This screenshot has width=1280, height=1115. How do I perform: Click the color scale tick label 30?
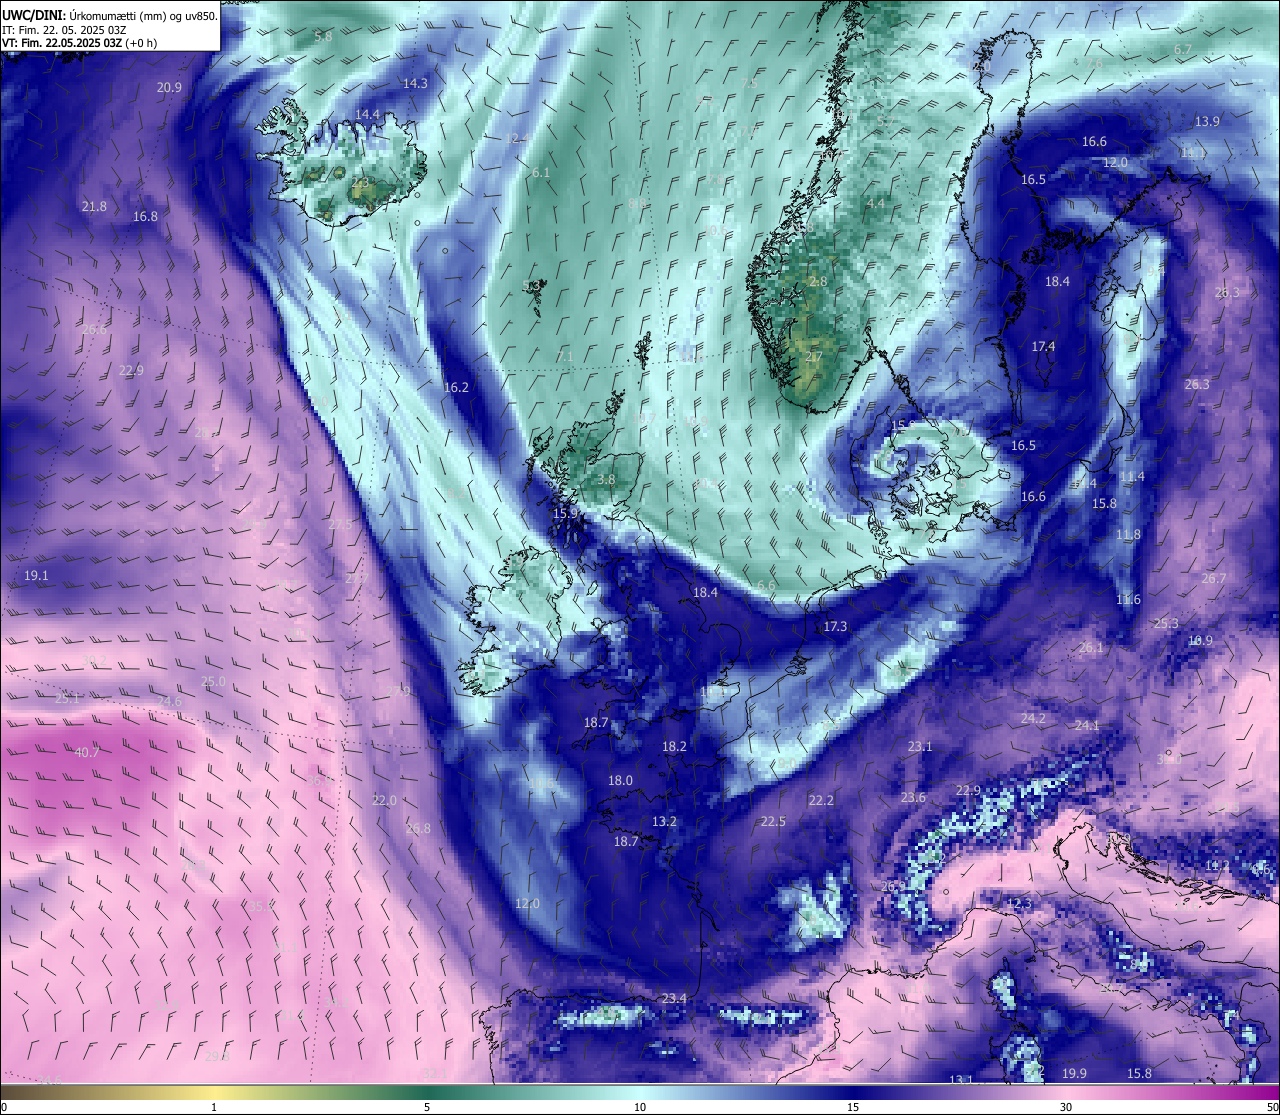[x=1066, y=1107]
